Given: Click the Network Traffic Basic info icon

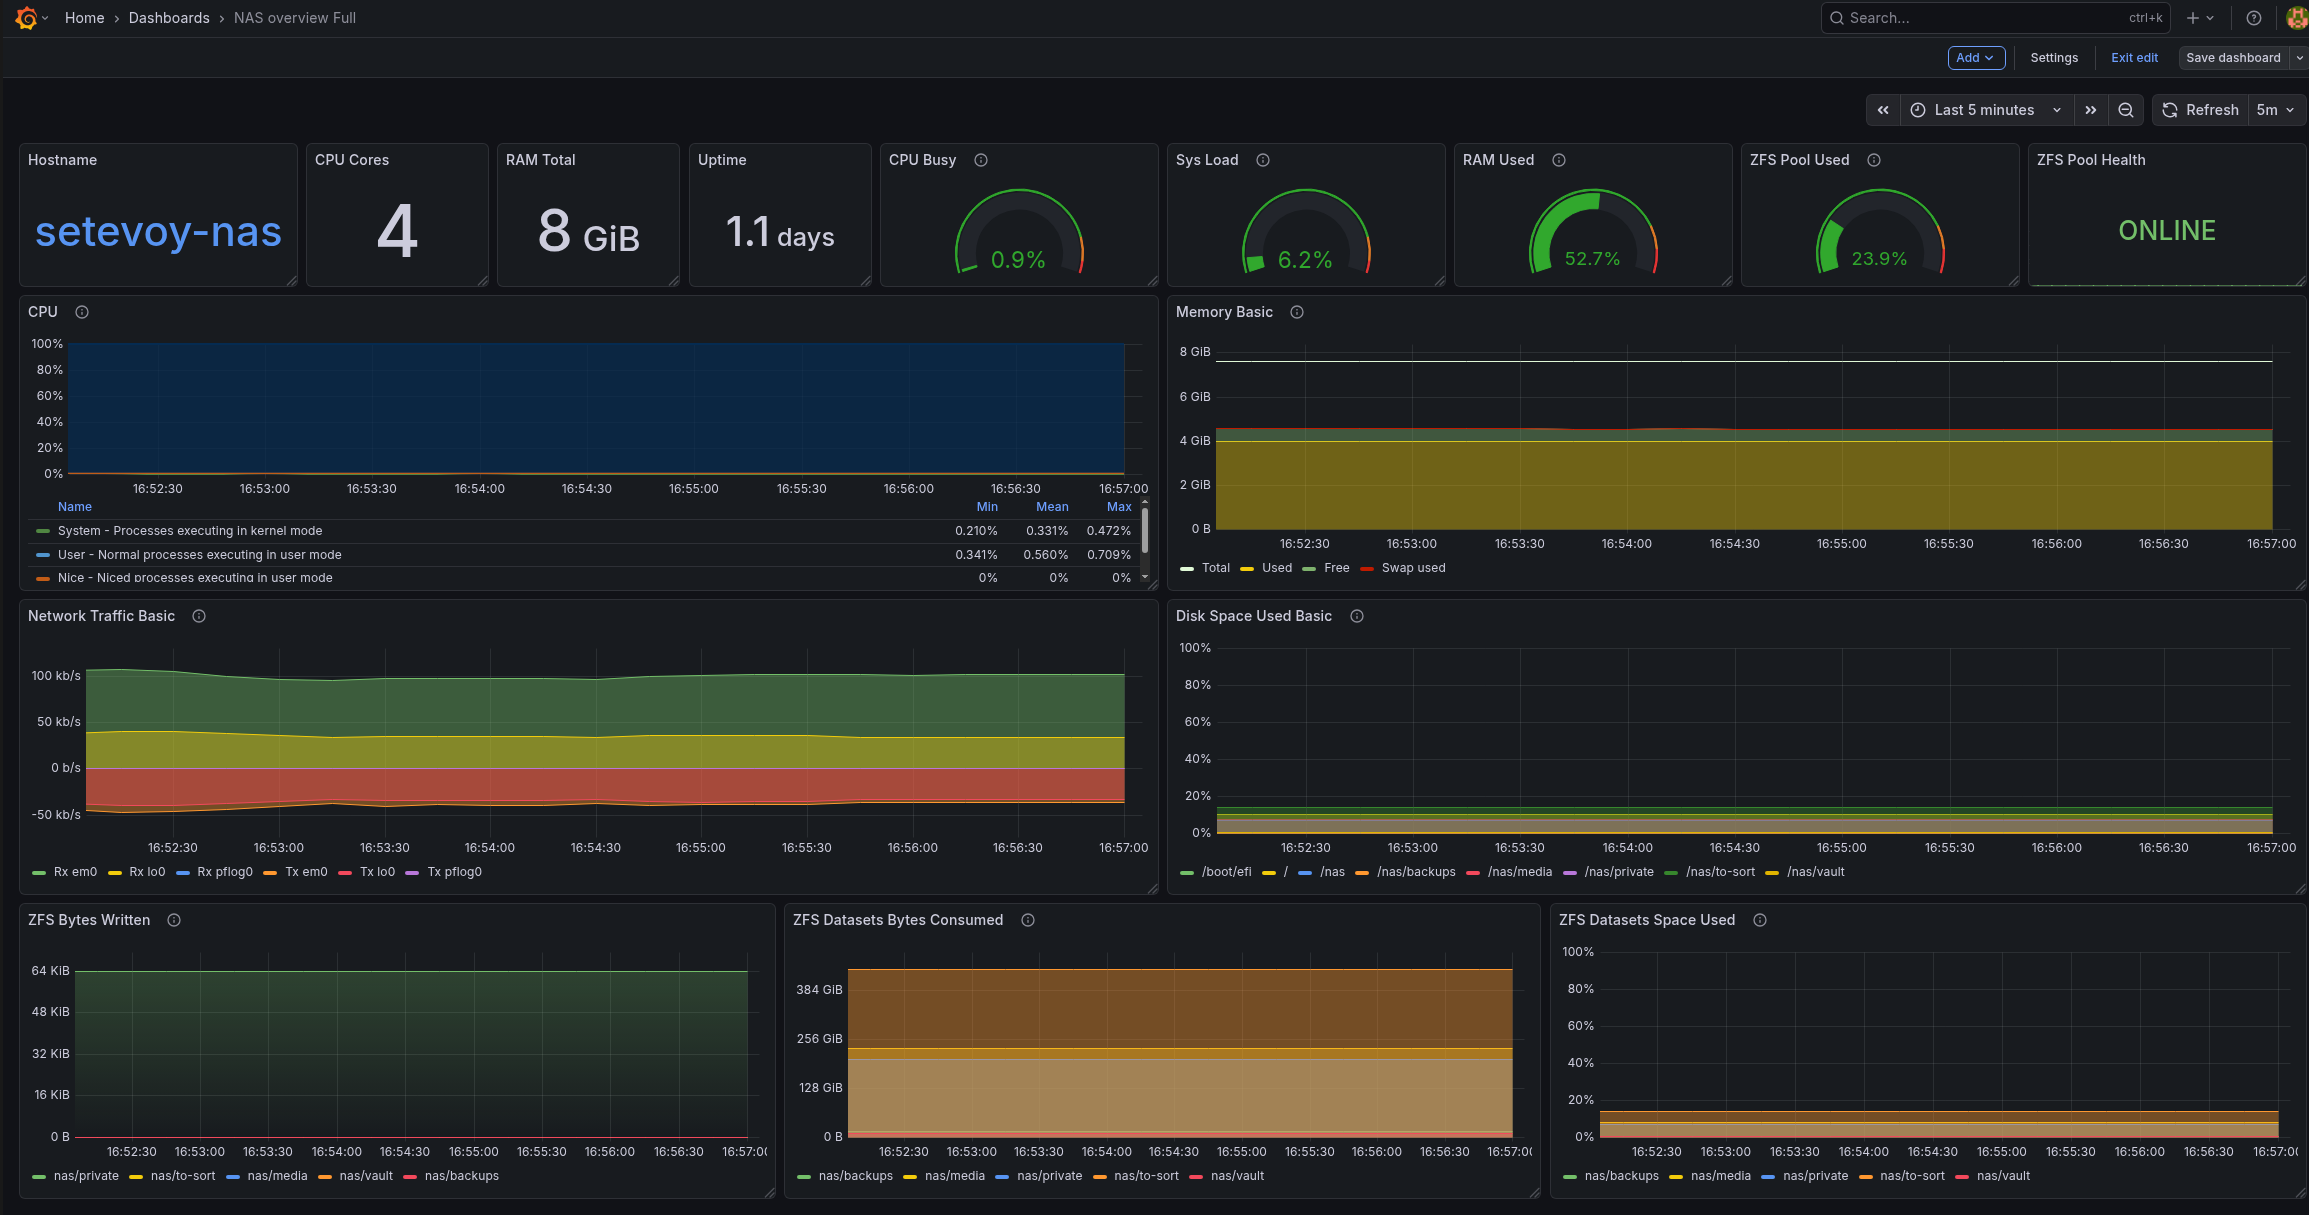Looking at the screenshot, I should [199, 616].
